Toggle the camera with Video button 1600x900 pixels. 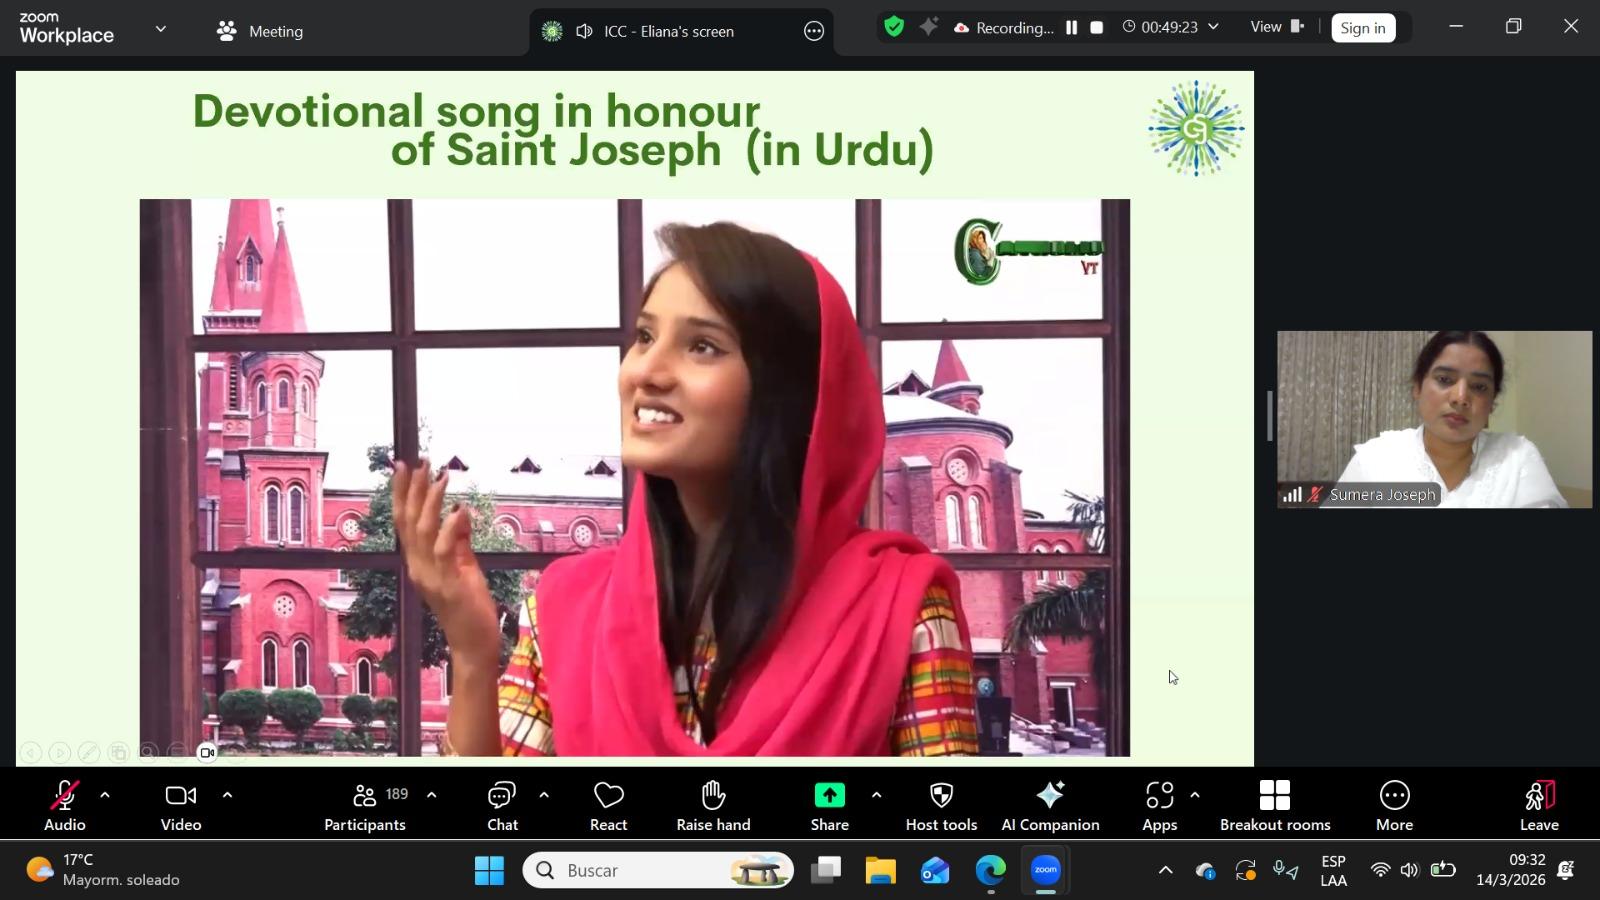181,806
